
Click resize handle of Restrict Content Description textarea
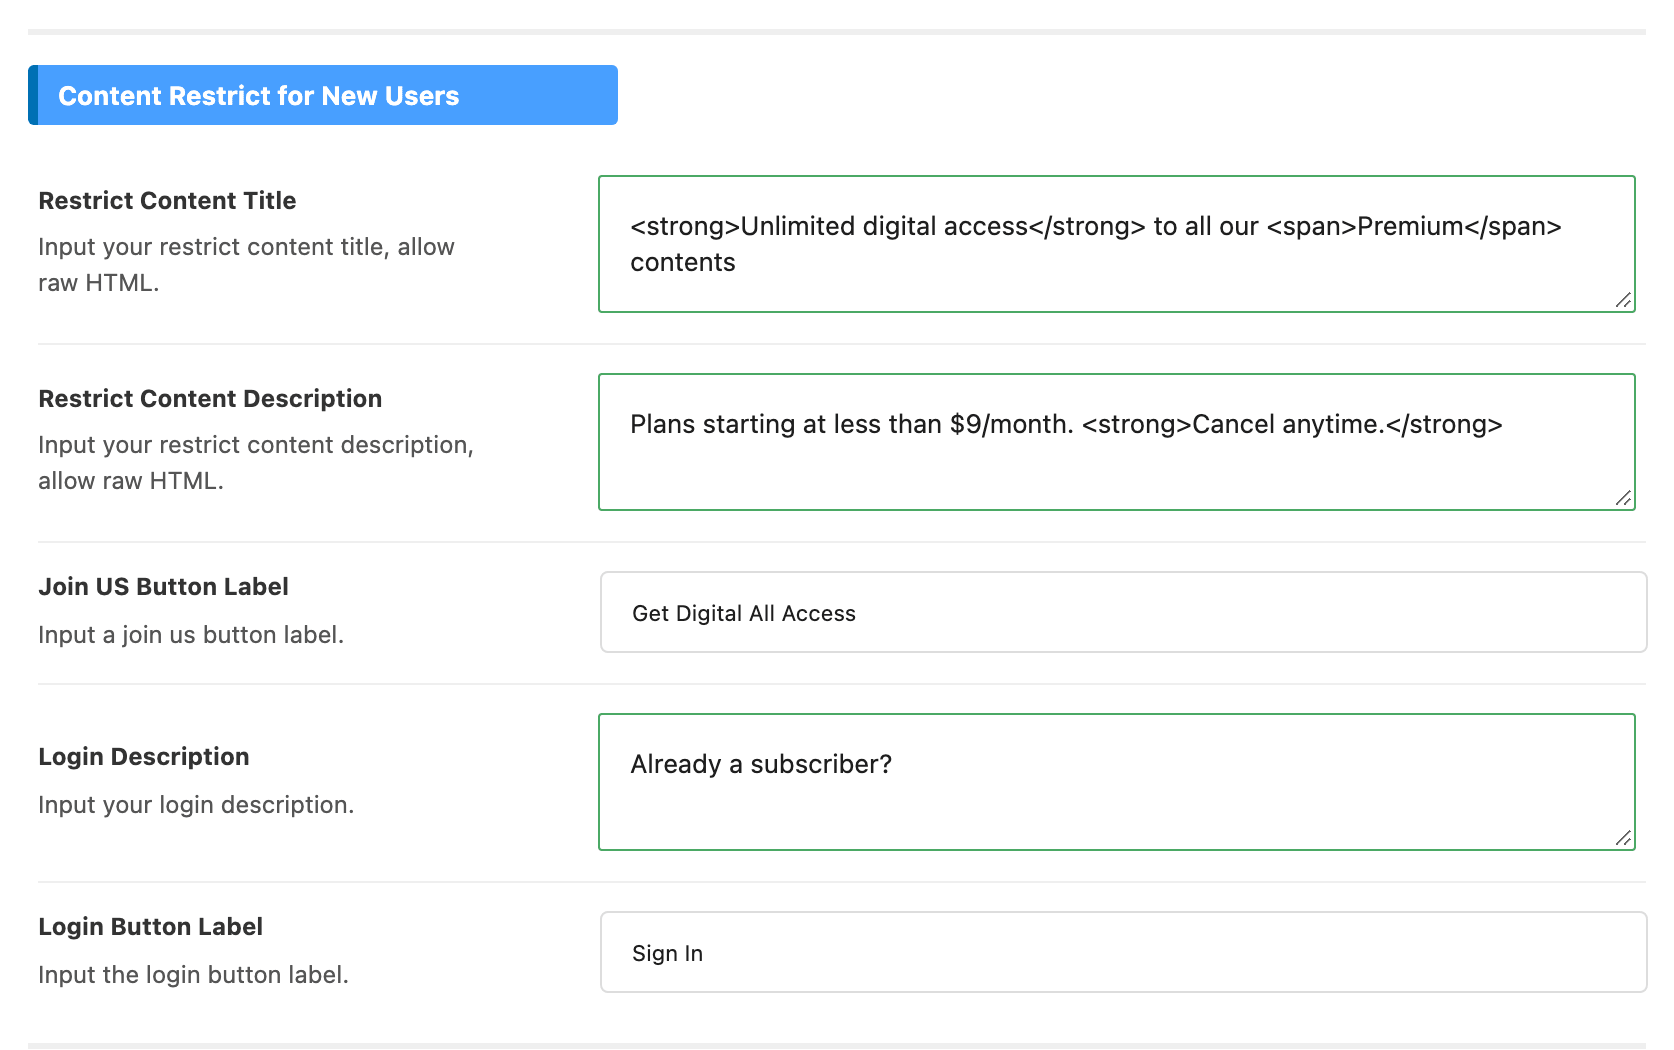click(x=1624, y=499)
